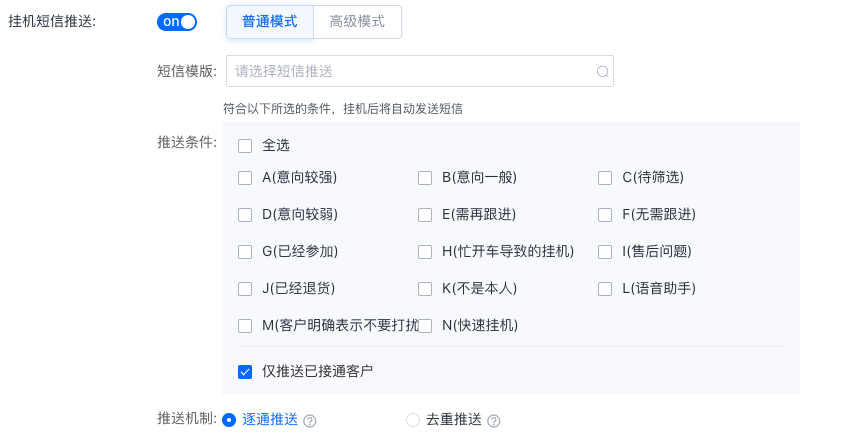
Task: Turn off the 挂机短信推送 switch
Action: click(x=177, y=22)
